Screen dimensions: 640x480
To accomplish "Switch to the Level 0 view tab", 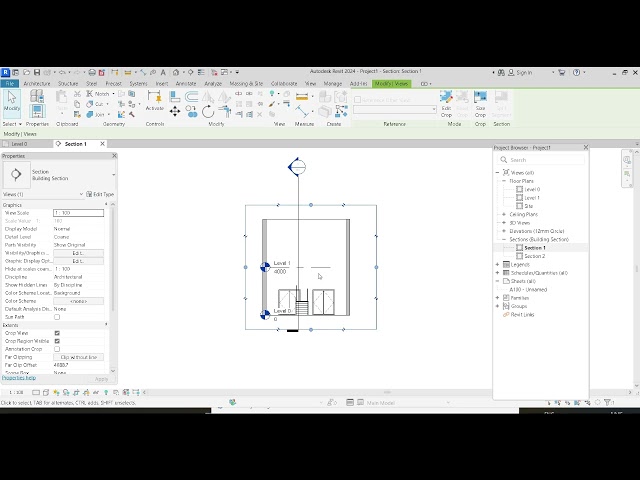I will point(19,144).
